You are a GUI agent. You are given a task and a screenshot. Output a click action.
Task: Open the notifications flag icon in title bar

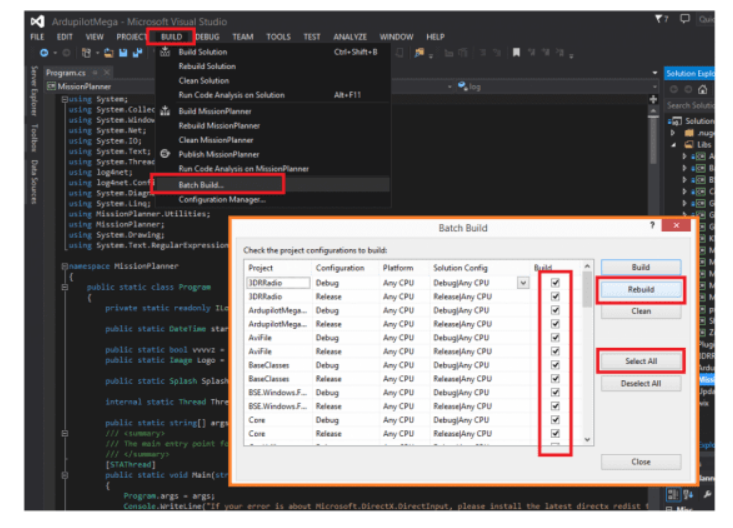click(660, 19)
